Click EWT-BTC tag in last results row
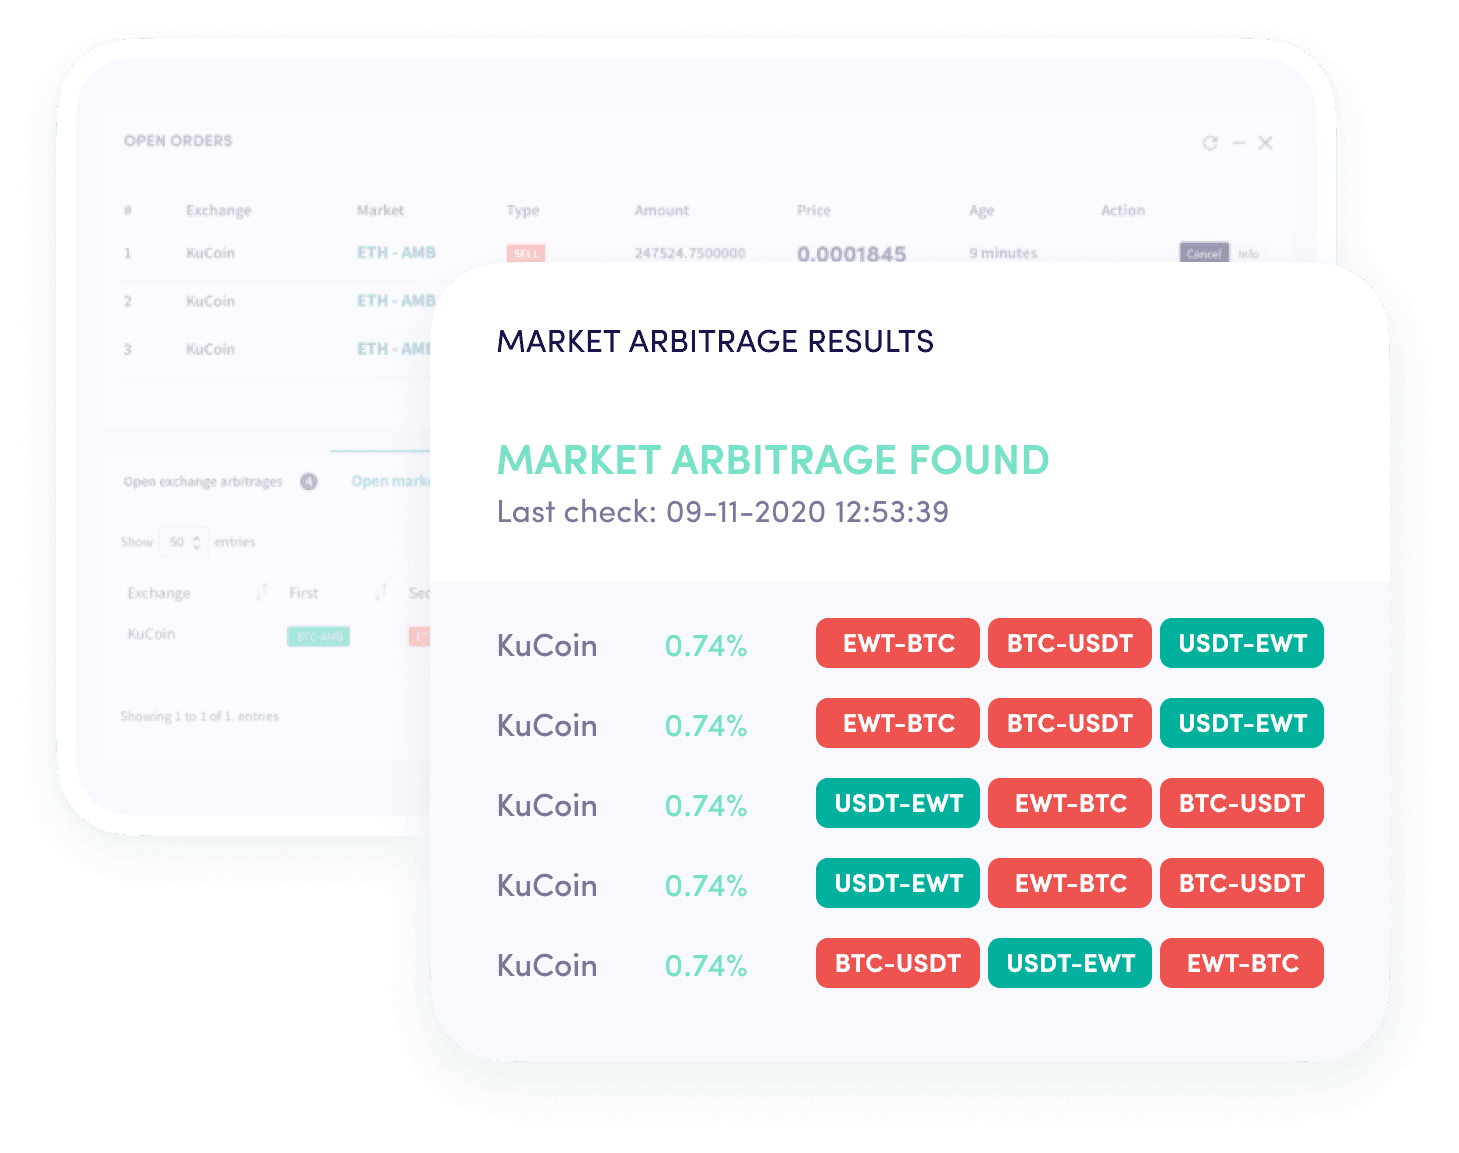The image size is (1459, 1153). [x=1242, y=963]
